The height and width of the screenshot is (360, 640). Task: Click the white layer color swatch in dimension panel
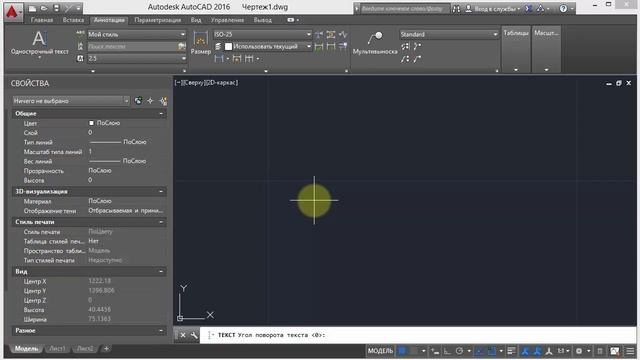pos(229,47)
